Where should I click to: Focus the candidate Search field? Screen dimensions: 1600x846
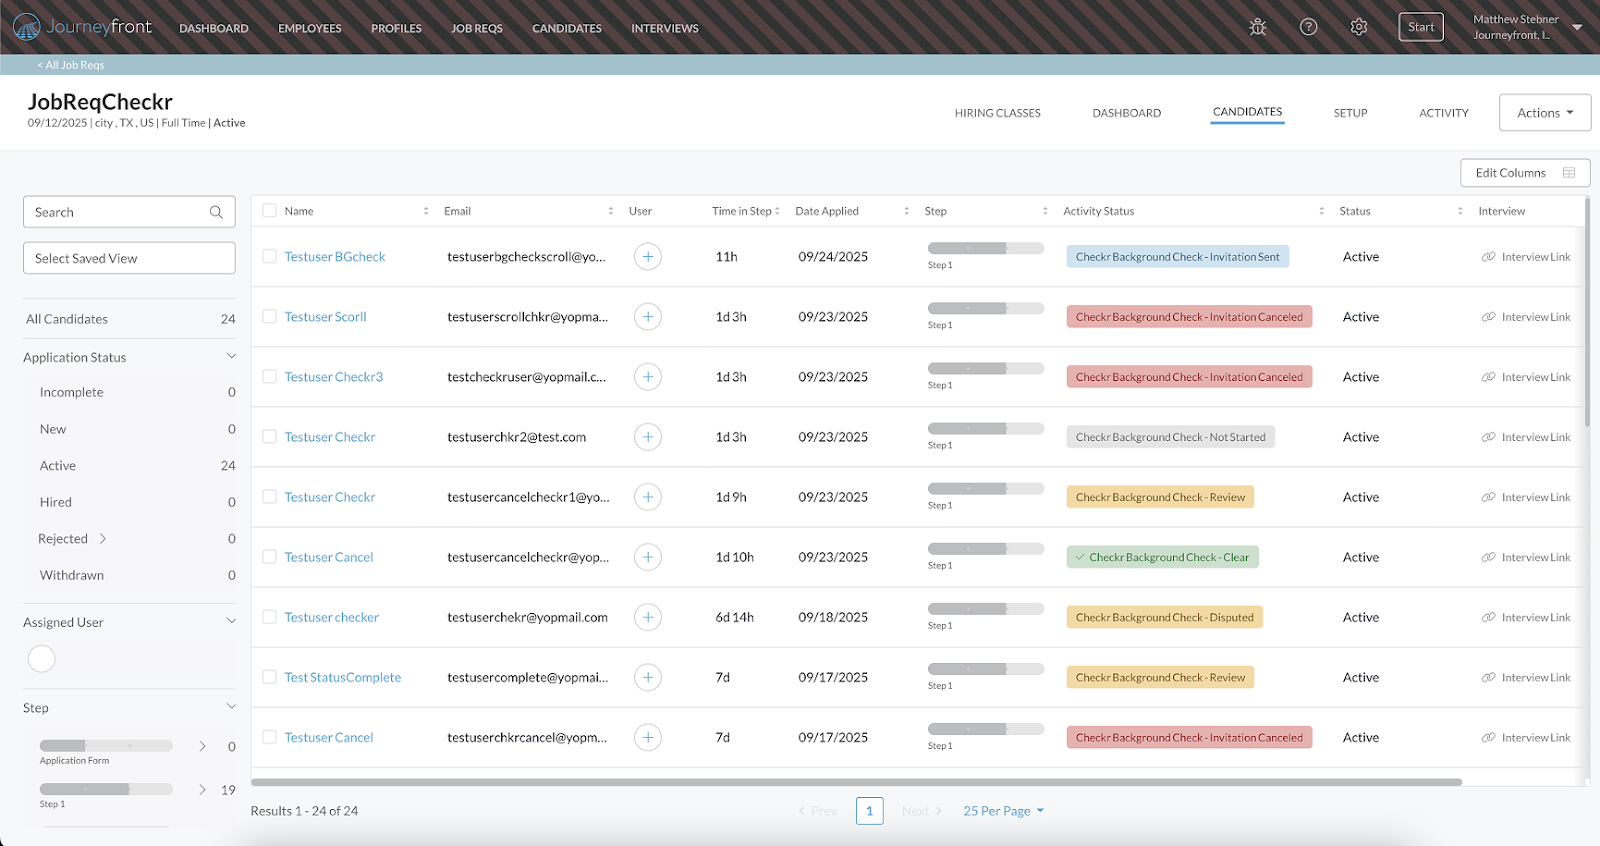129,212
